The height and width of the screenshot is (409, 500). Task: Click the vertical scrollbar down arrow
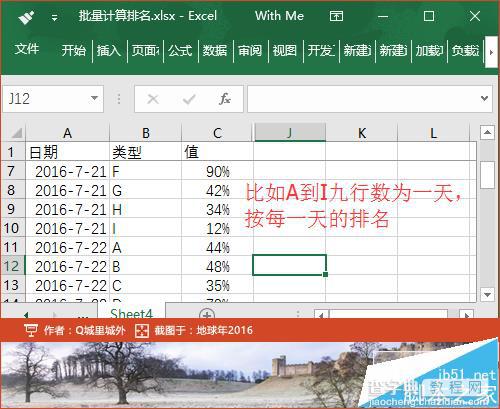[487, 294]
